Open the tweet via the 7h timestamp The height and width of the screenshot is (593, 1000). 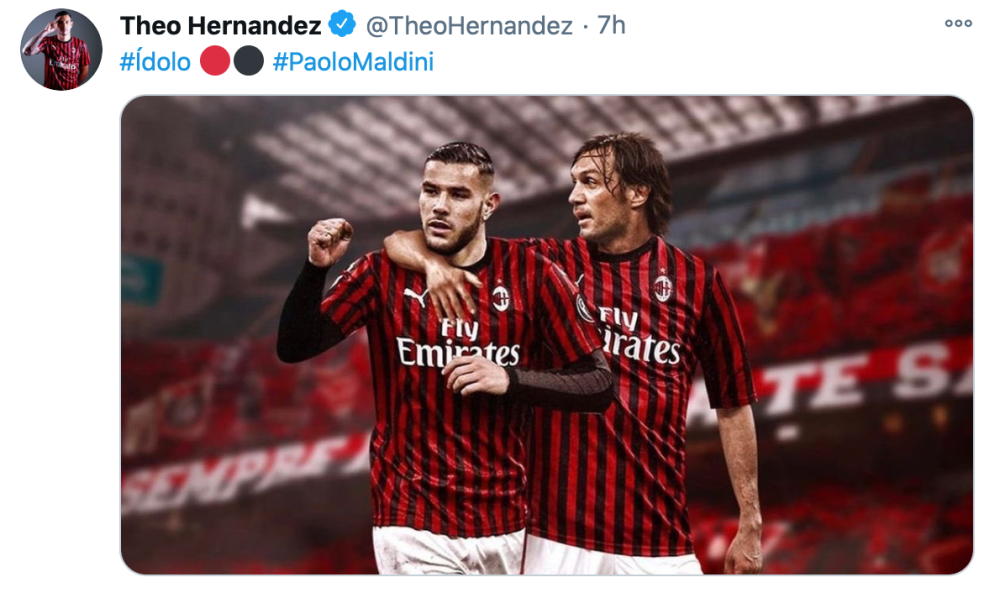pyautogui.click(x=612, y=26)
